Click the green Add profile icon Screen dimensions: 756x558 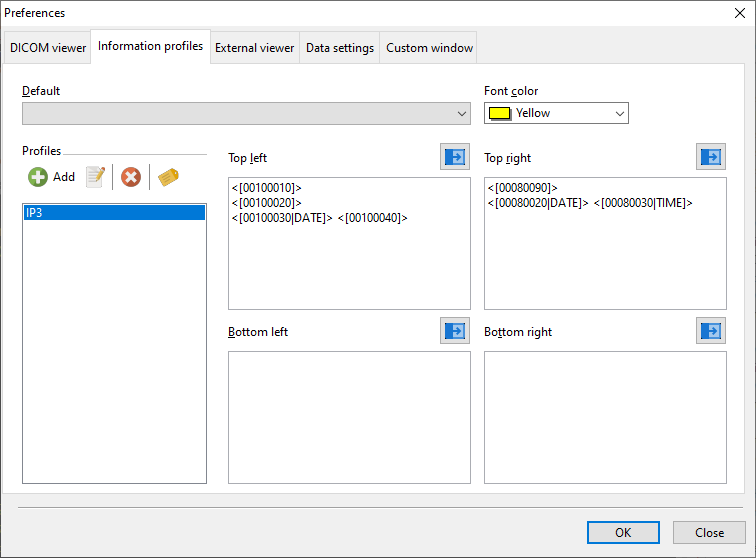tap(38, 177)
